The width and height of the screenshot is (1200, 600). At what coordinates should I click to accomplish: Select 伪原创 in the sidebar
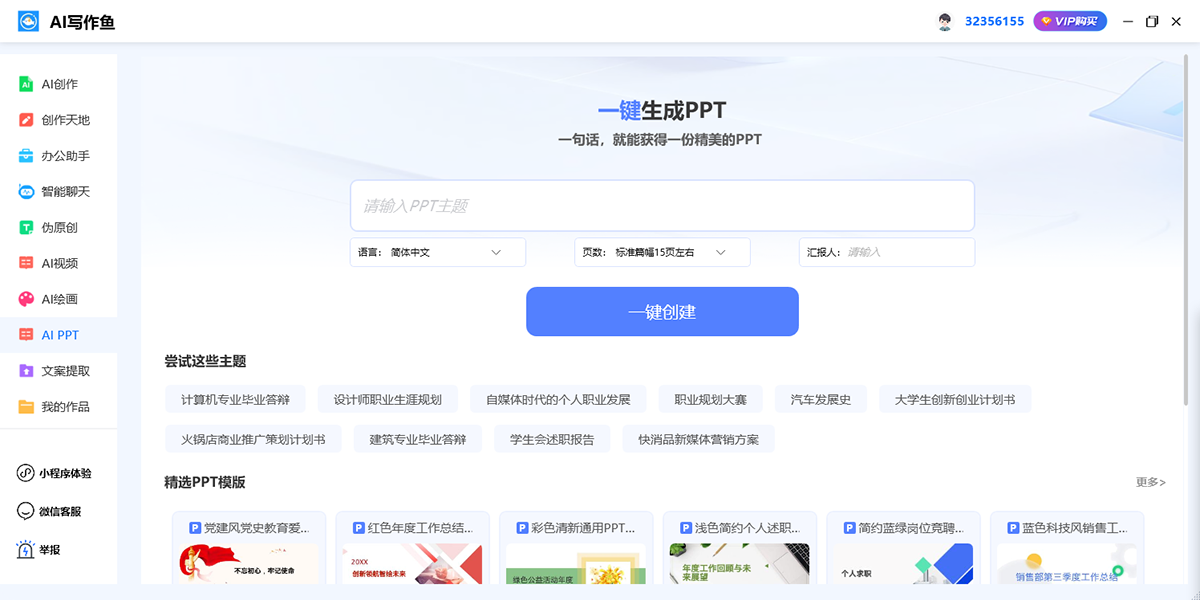(x=58, y=228)
